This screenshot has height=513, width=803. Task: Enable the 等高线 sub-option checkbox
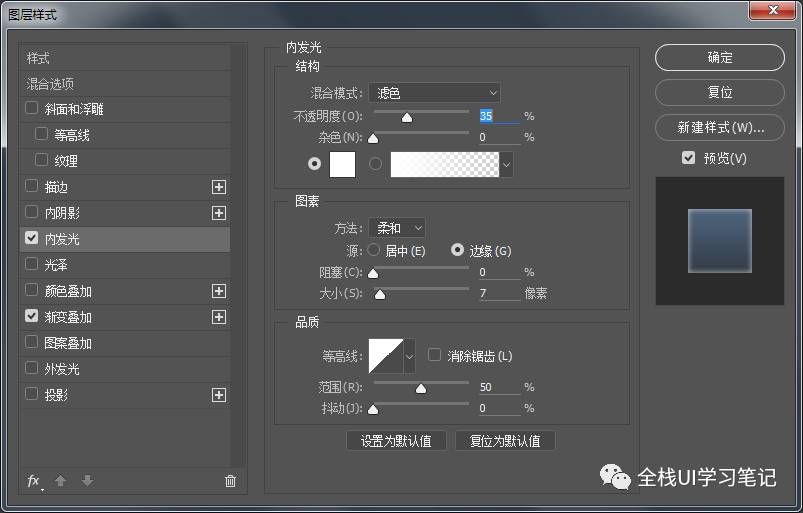click(41, 134)
